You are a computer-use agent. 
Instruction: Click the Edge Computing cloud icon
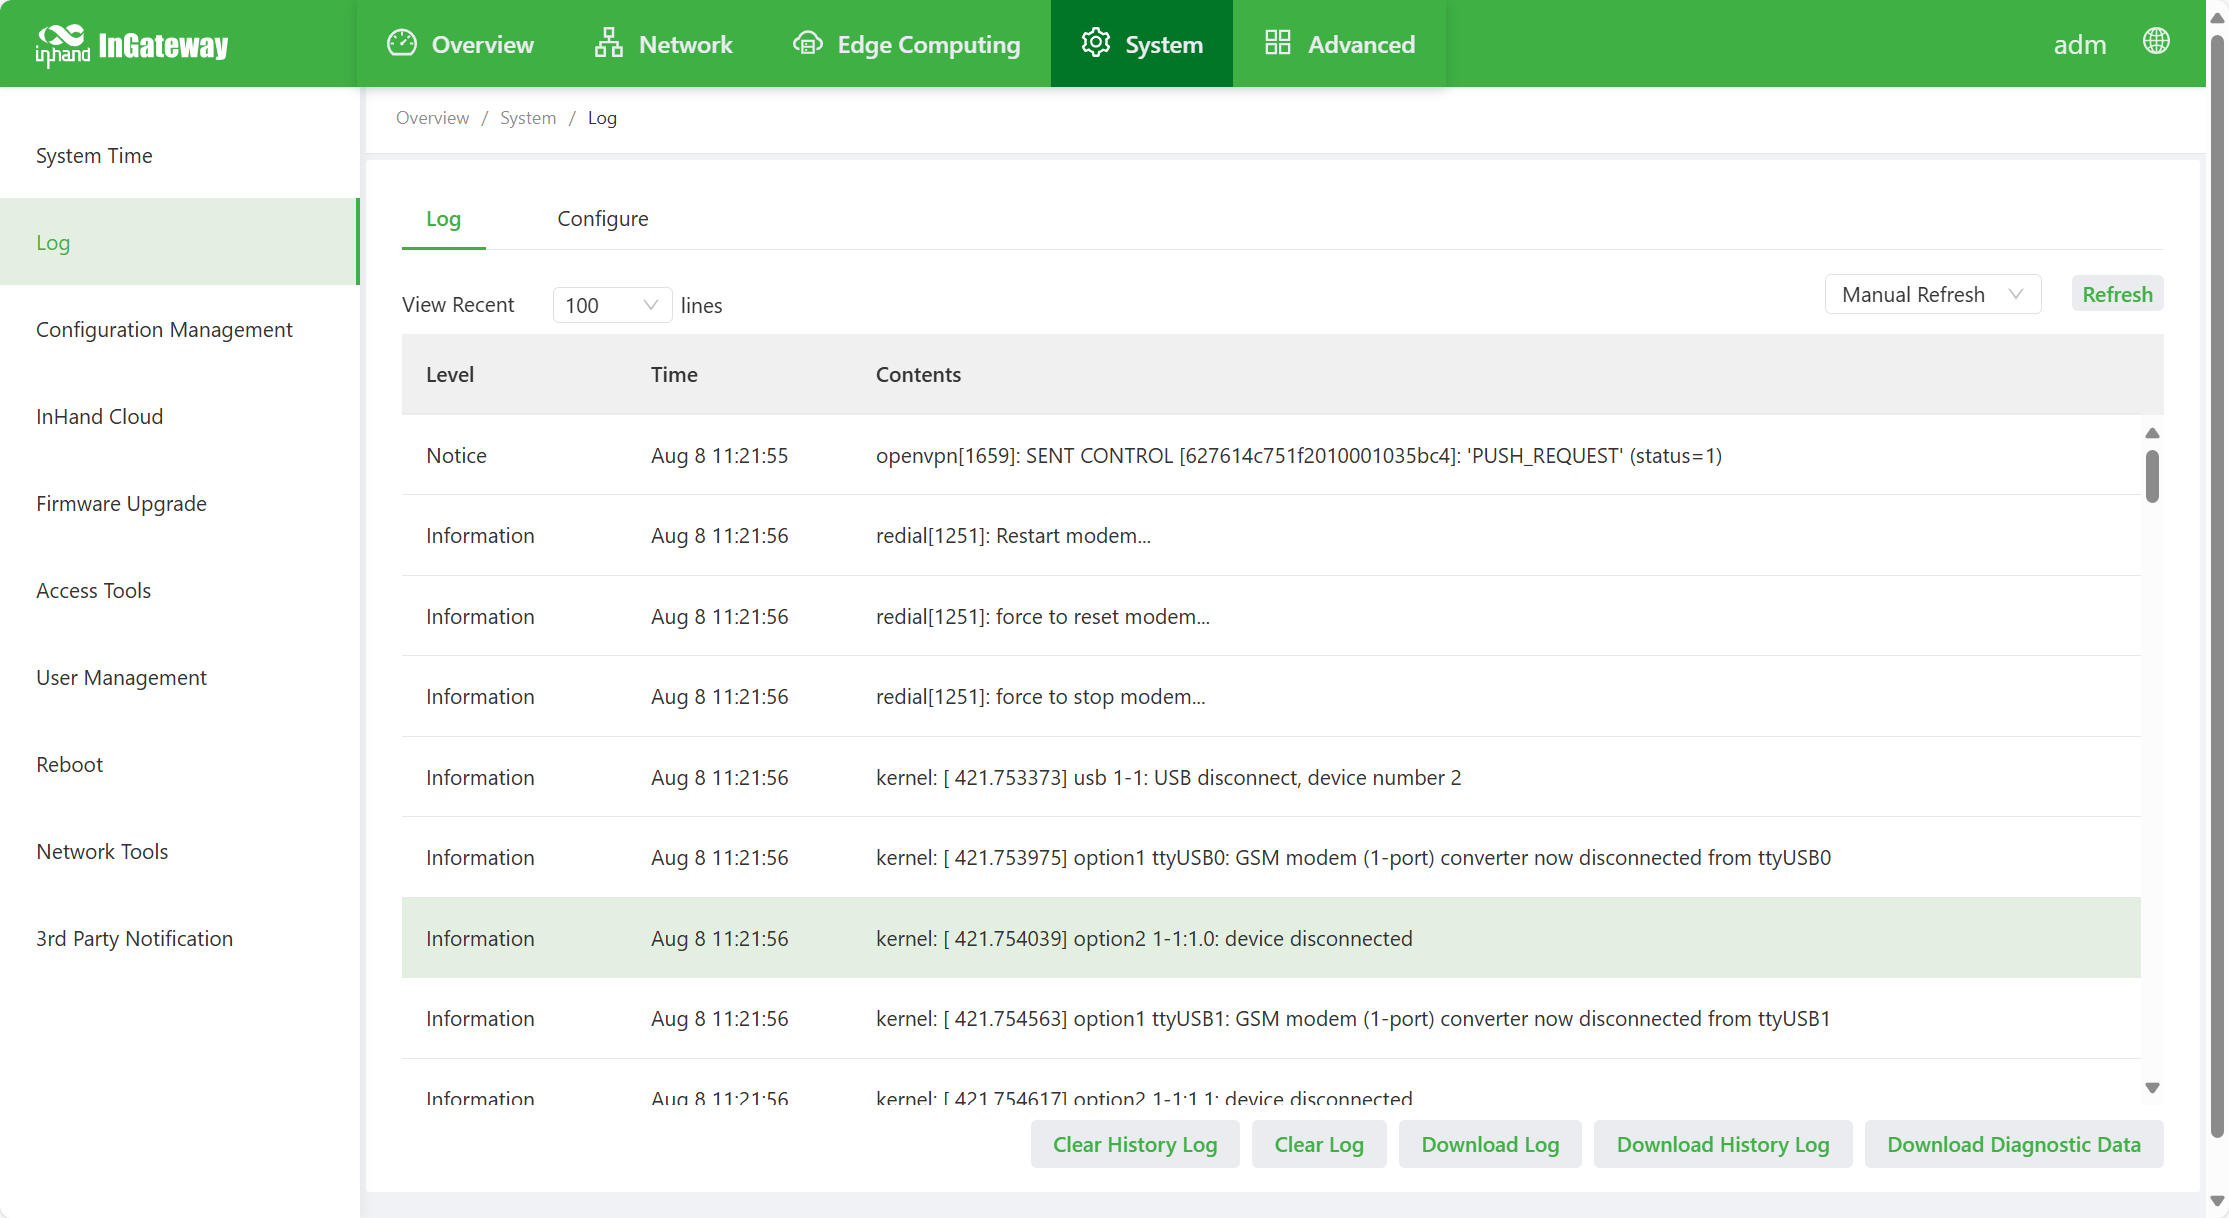coord(807,43)
